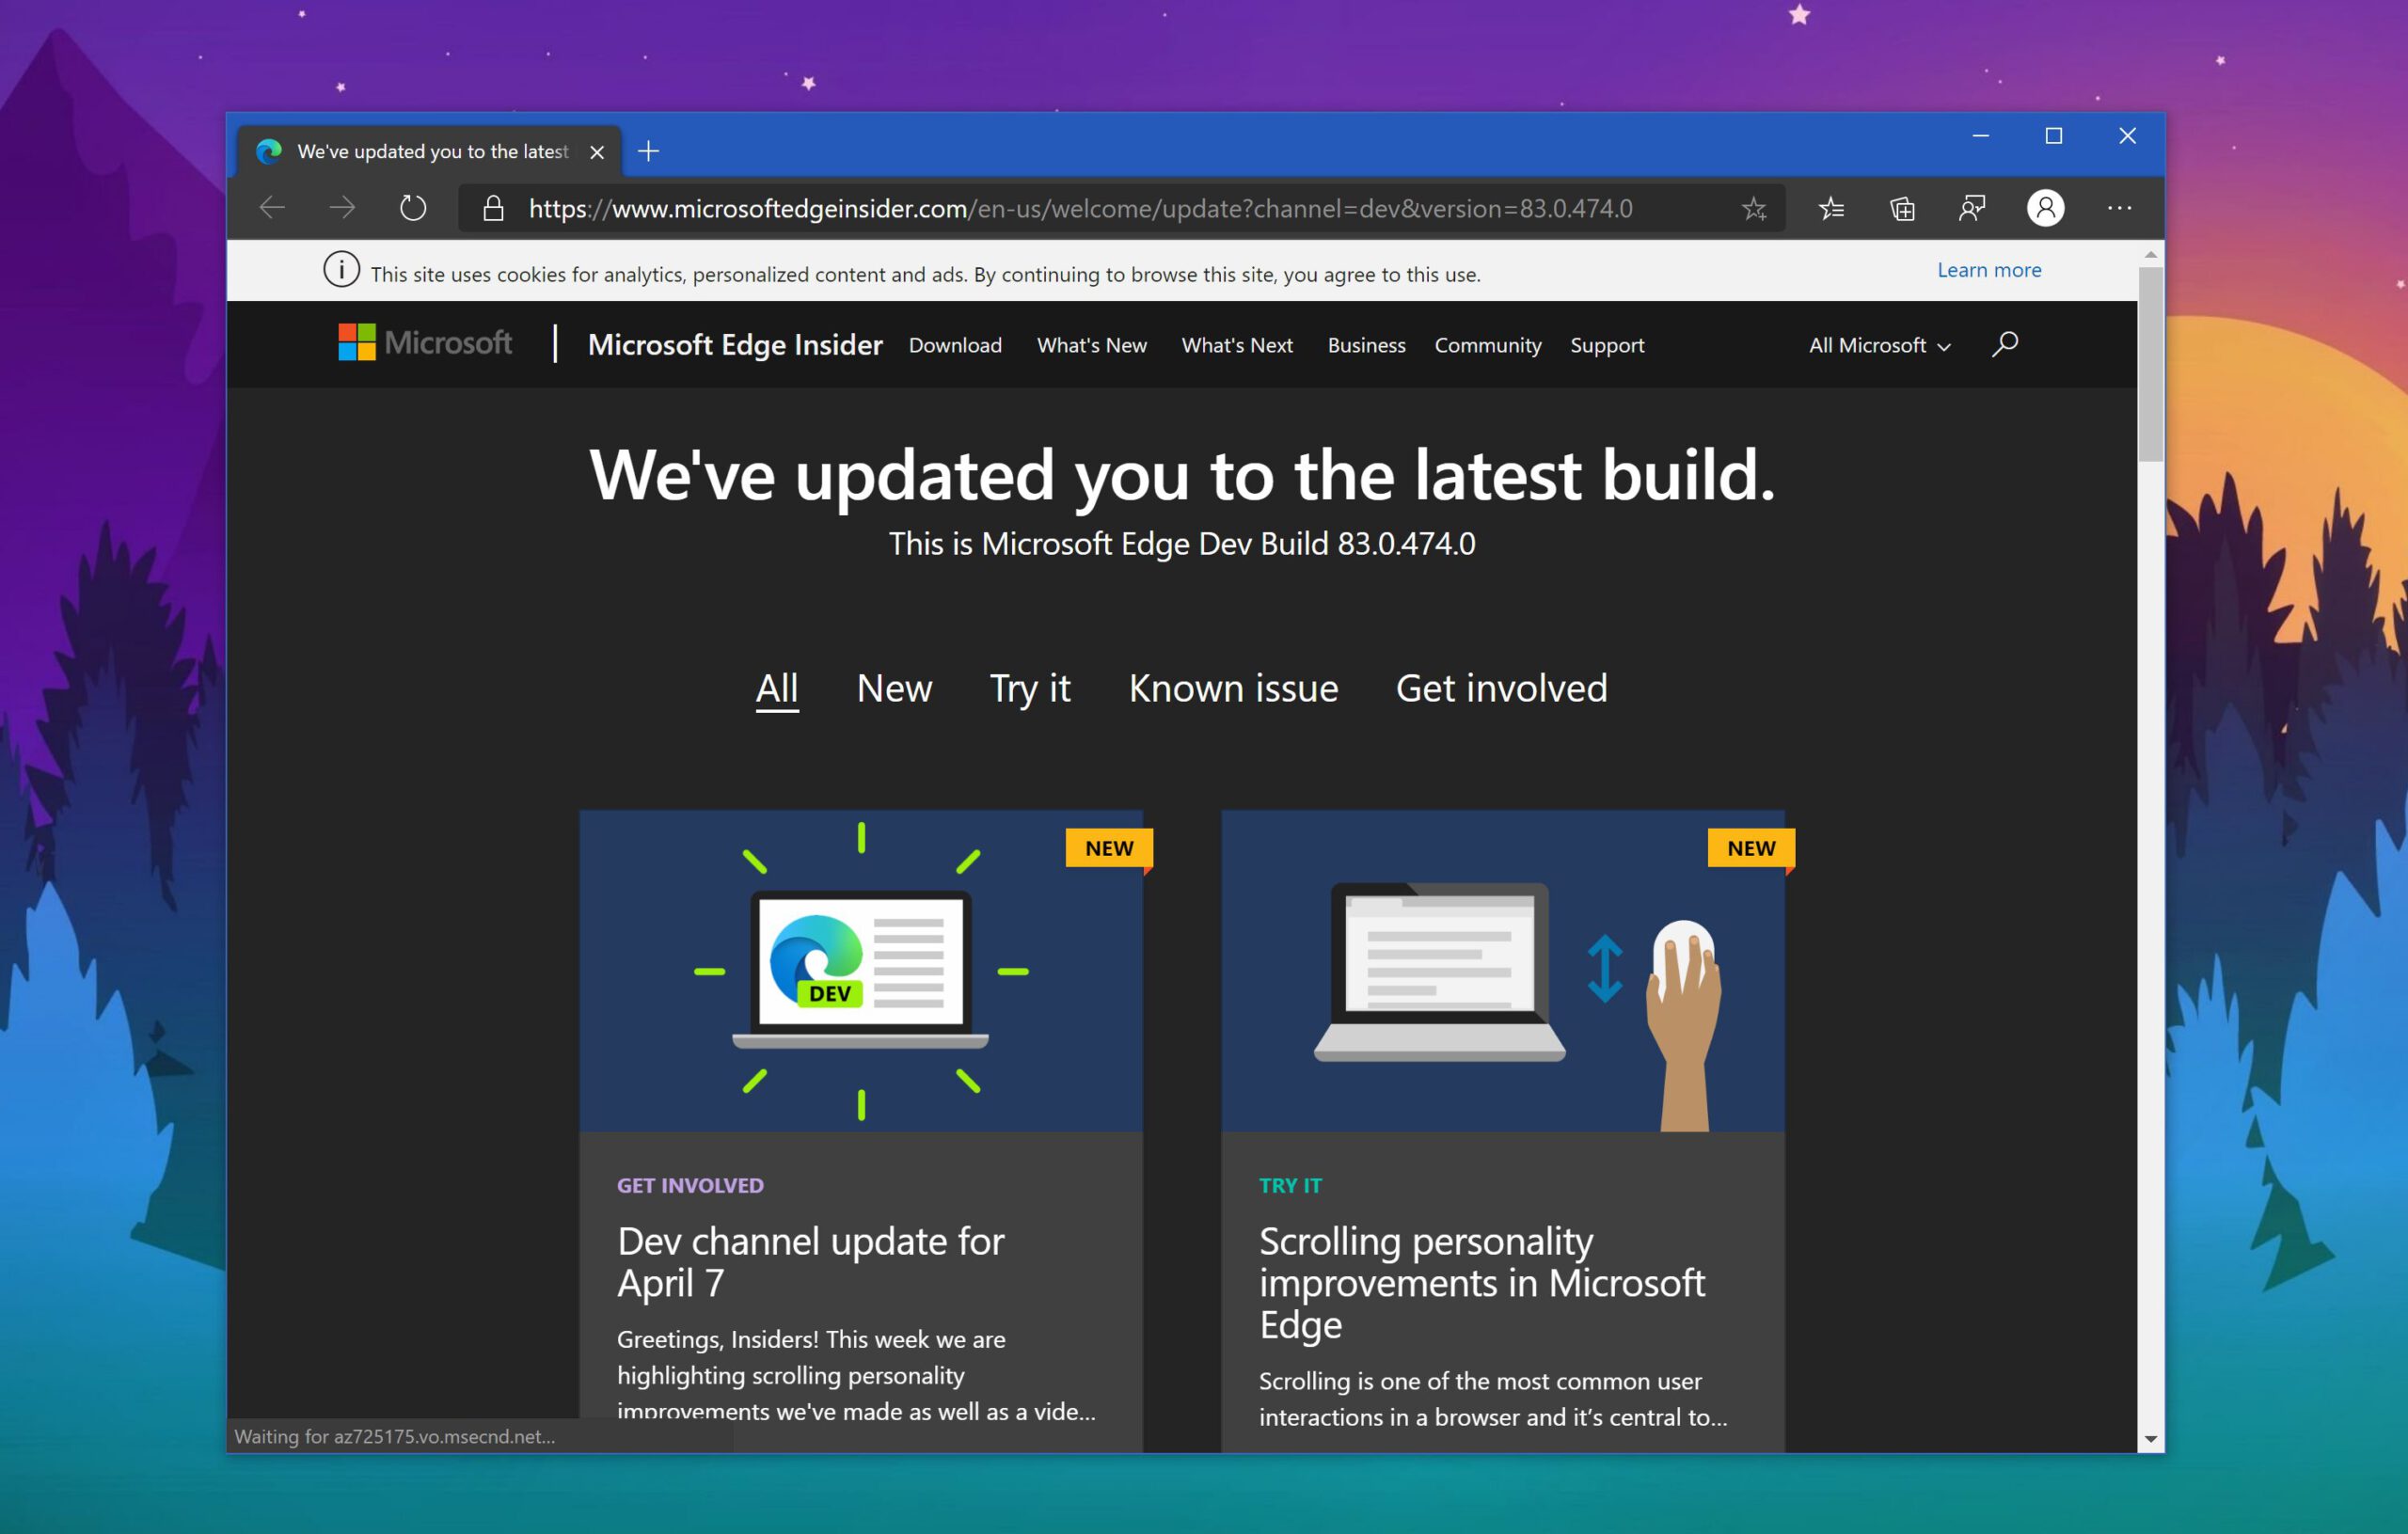
Task: Click the 'Get involved' navigation filter
Action: [1502, 688]
